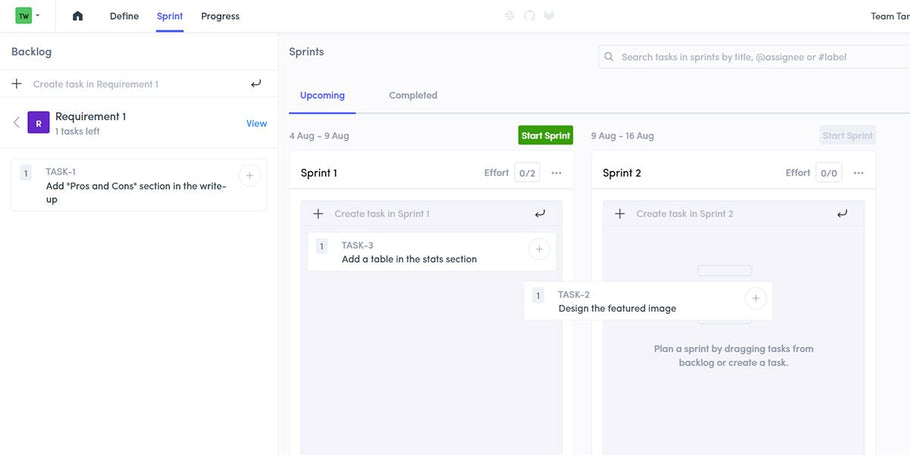
Task: Click the Sprint 2 effort 0/0 box
Action: 829,173
